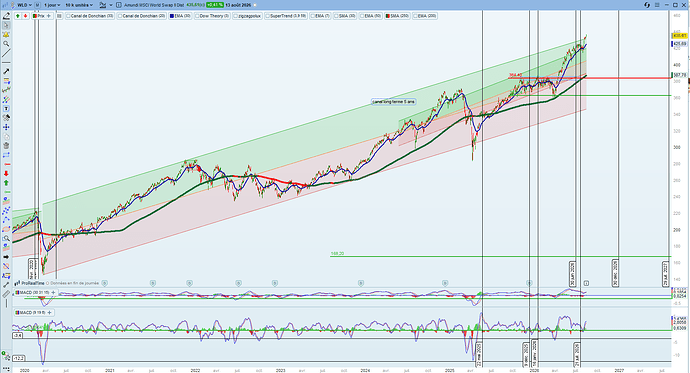Click the green up arrow in indicator bar
The width and height of the screenshot is (690, 373).
click(x=18, y=16)
